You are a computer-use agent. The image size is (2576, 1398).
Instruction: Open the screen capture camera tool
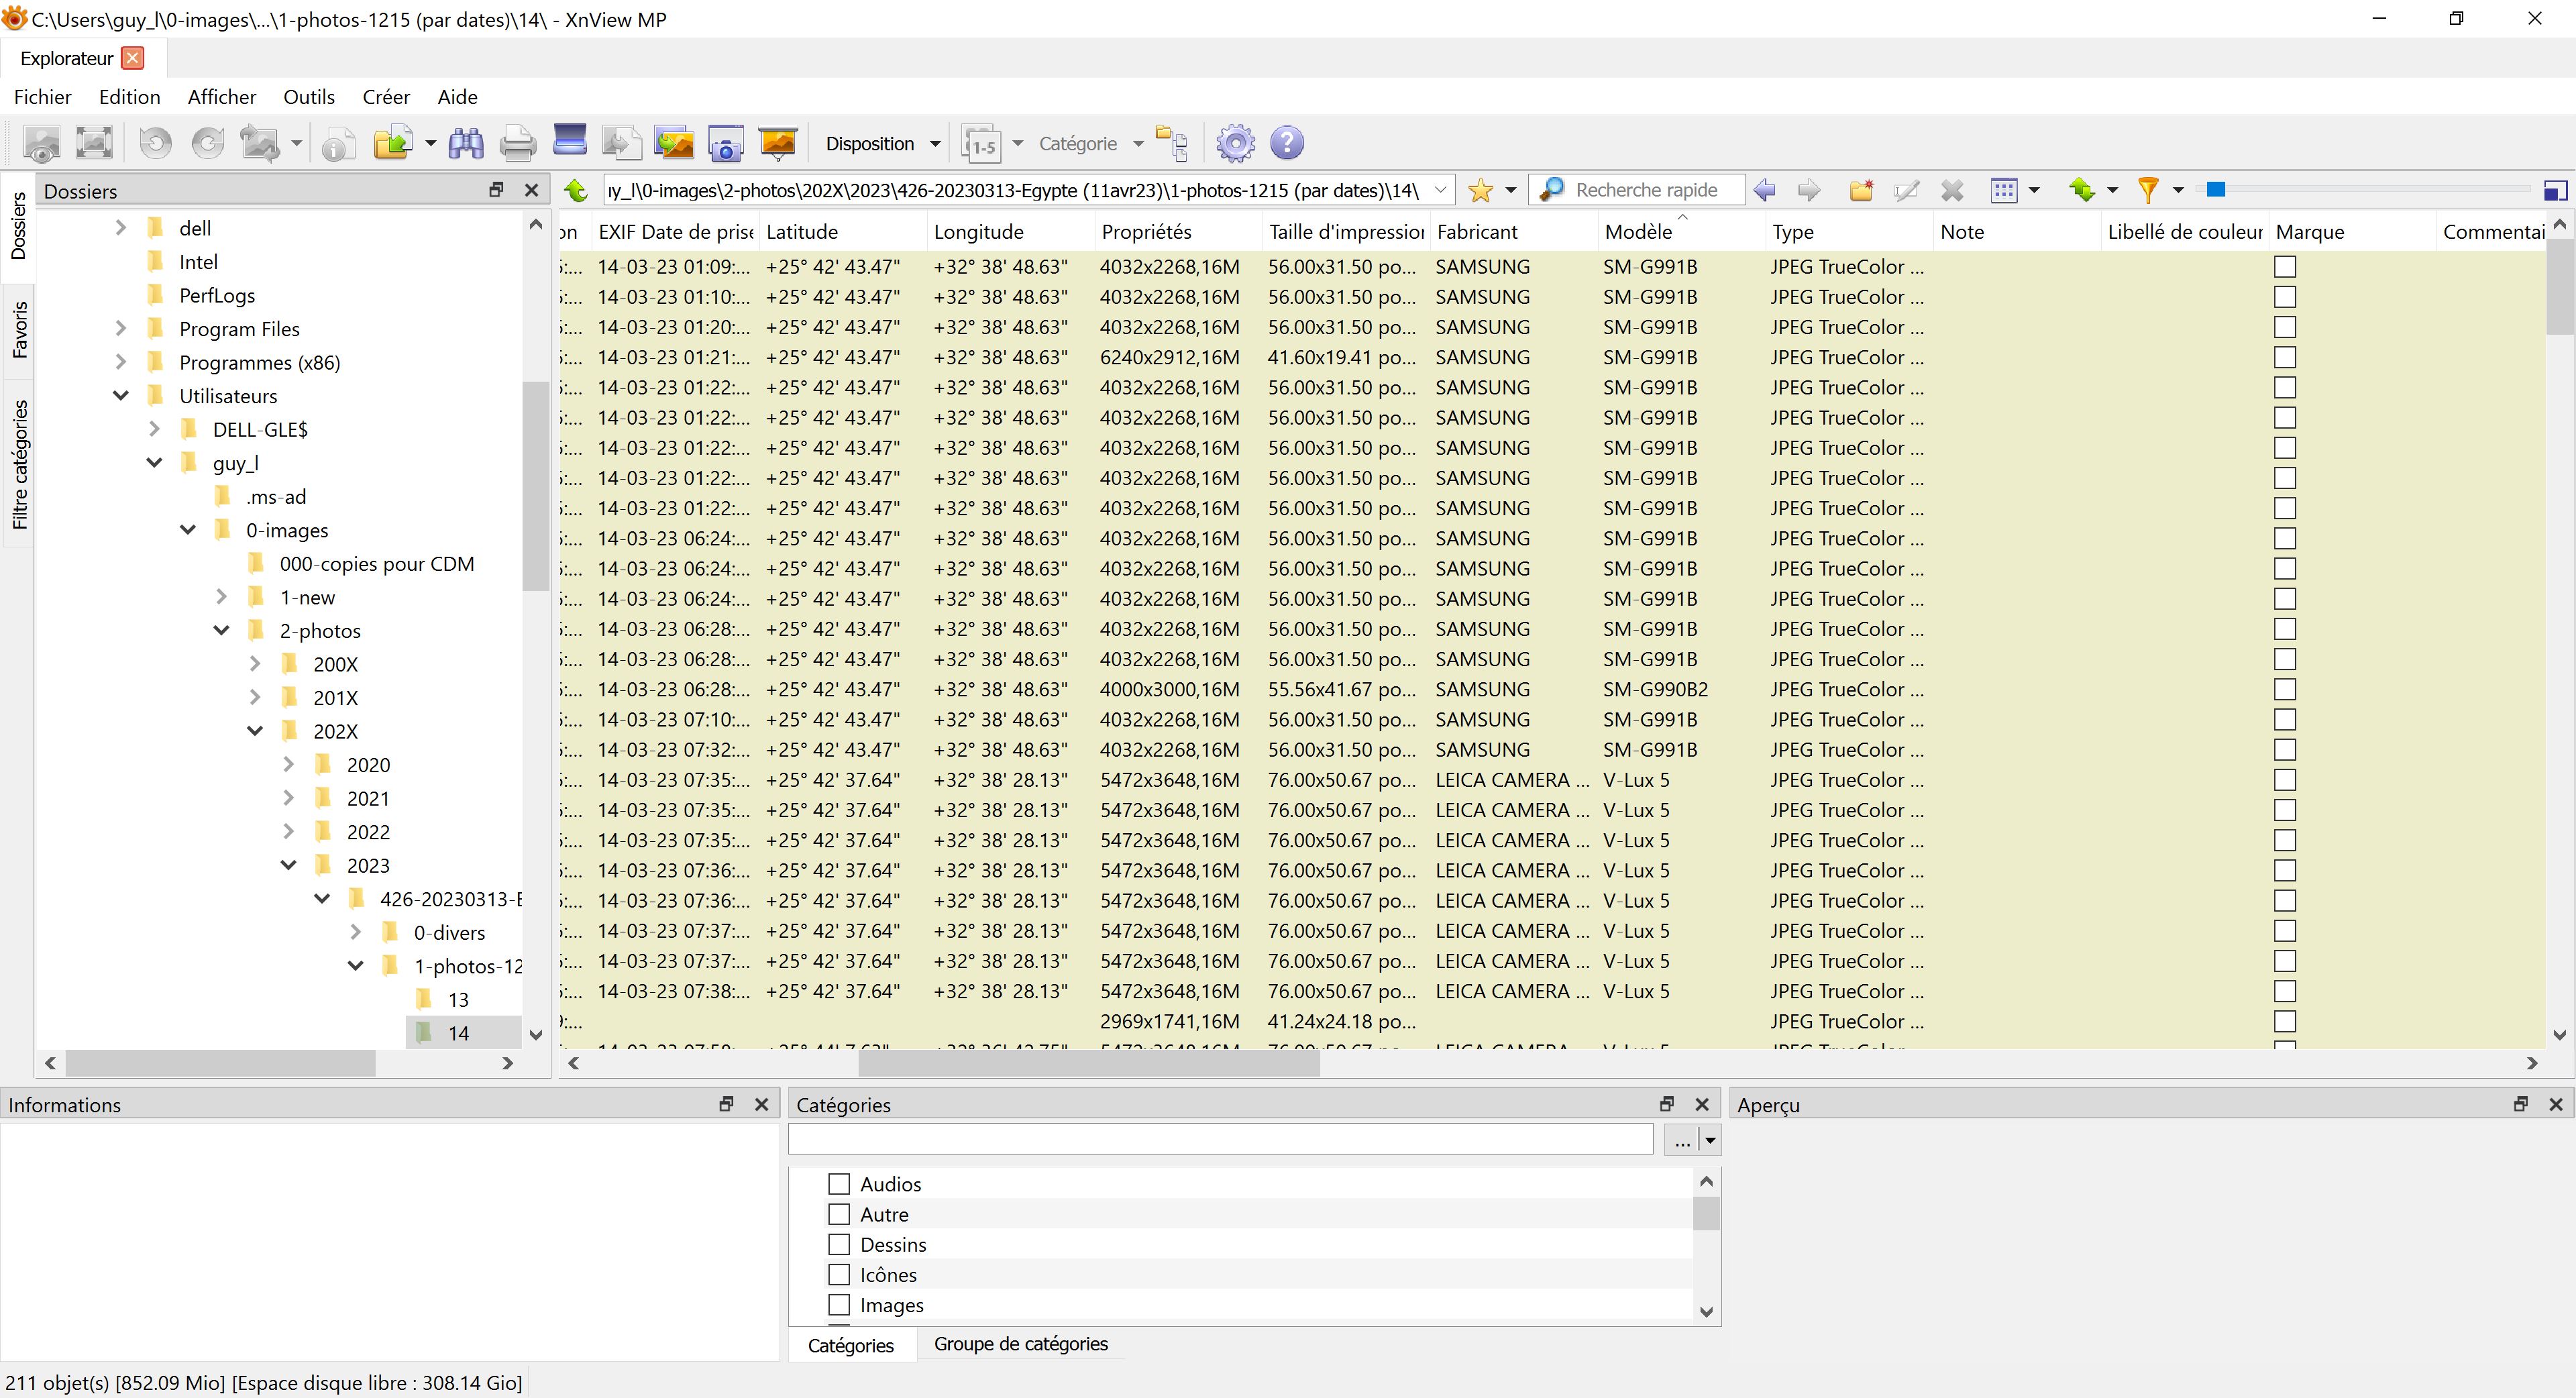click(x=725, y=144)
